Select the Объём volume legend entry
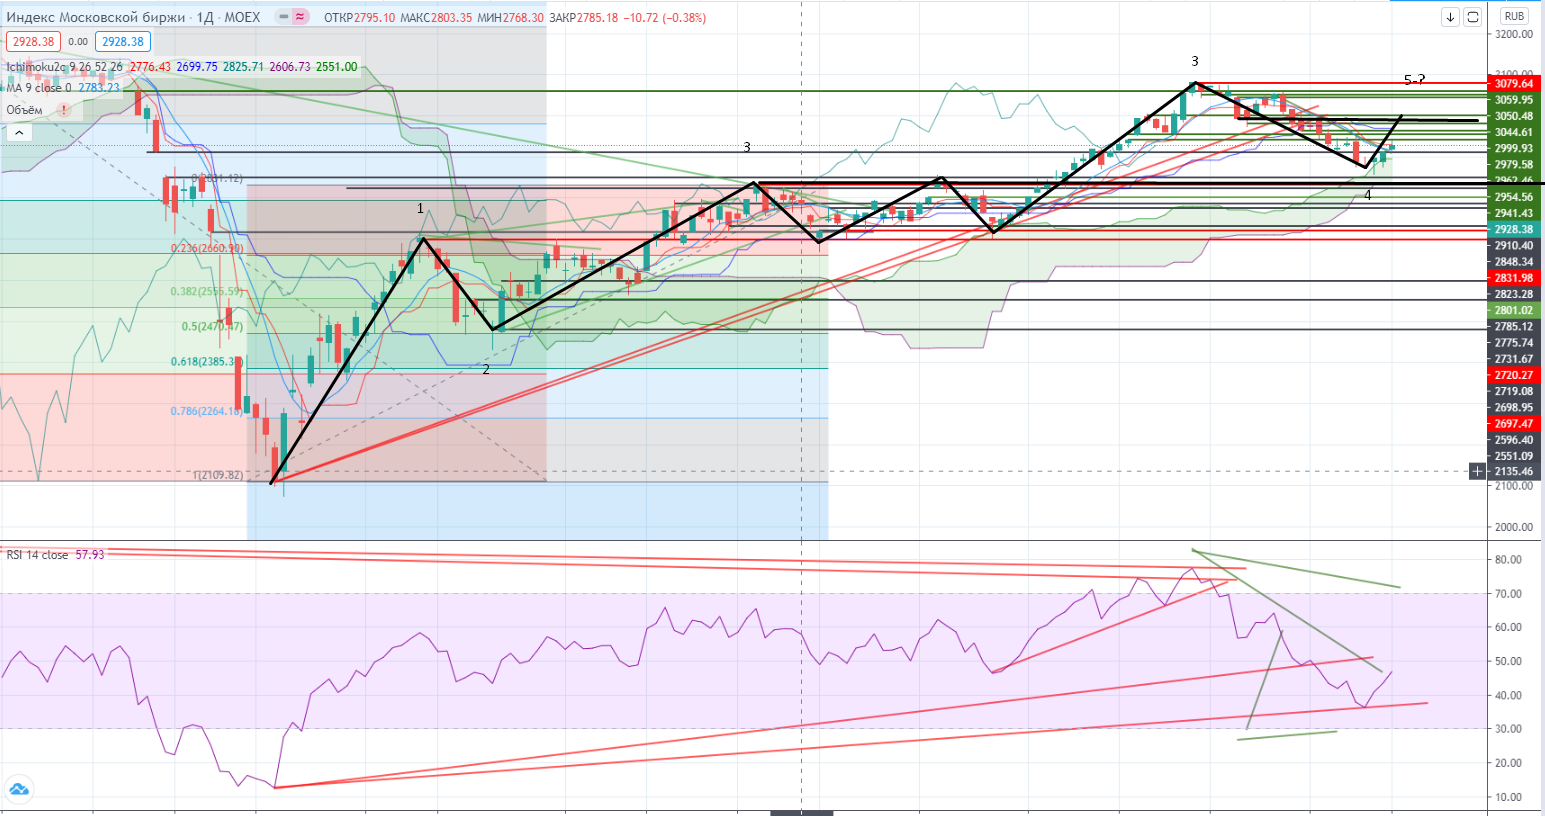The width and height of the screenshot is (1545, 816). click(25, 110)
